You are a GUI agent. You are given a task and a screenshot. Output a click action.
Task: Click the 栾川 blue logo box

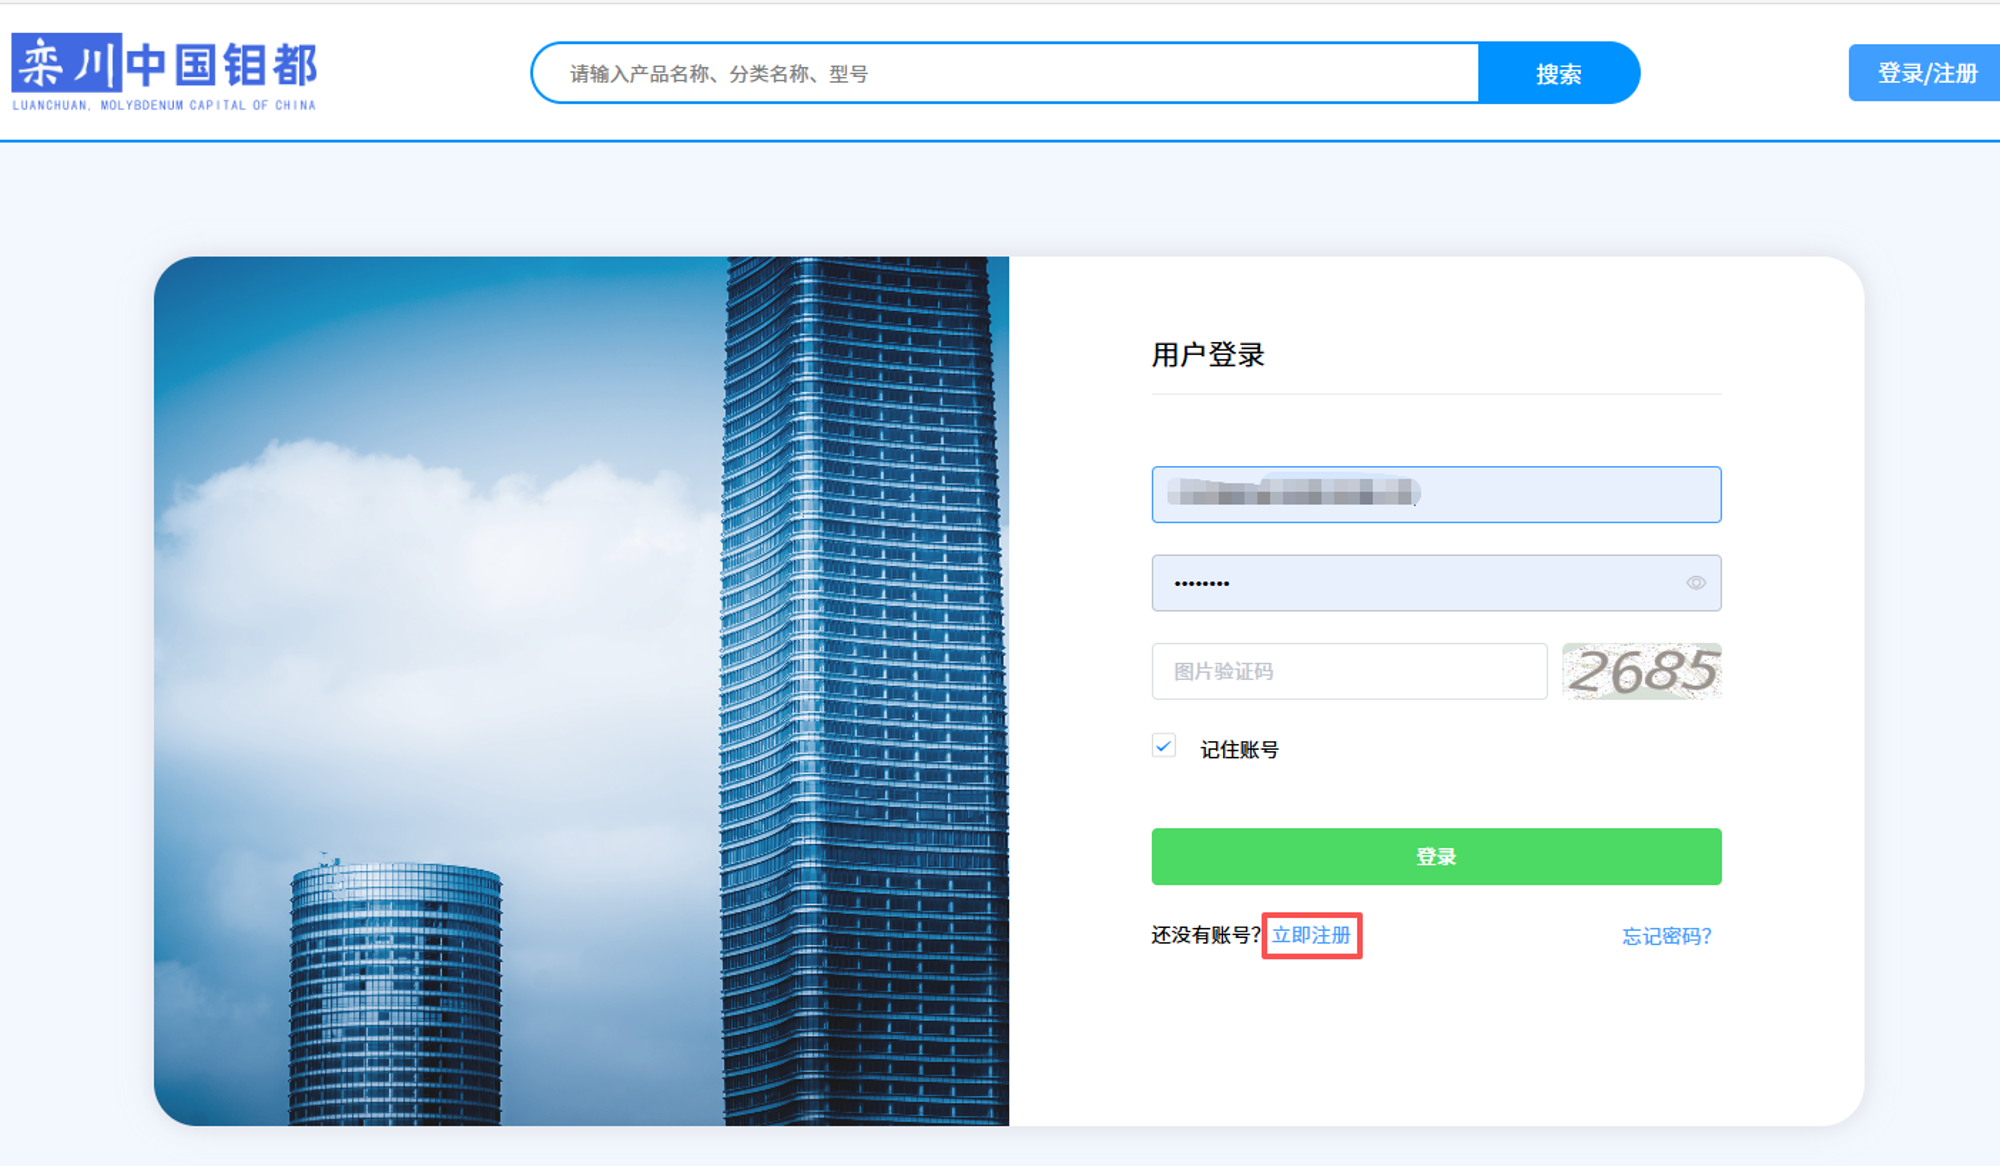(x=66, y=63)
